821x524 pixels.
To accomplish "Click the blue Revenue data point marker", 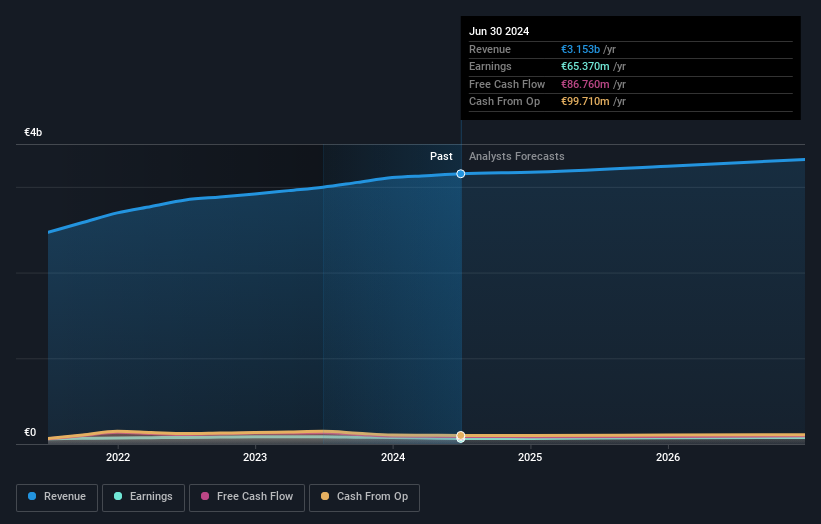I will click(x=461, y=174).
